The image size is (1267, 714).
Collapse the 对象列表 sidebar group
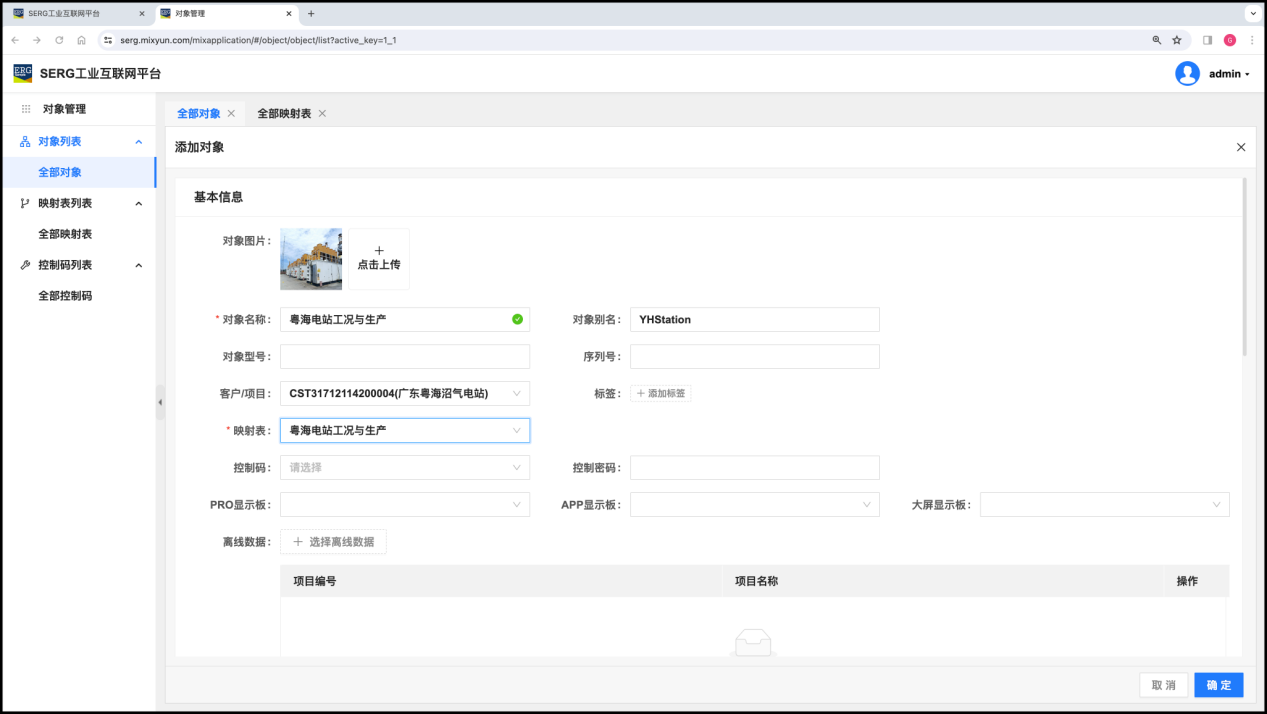(x=139, y=142)
